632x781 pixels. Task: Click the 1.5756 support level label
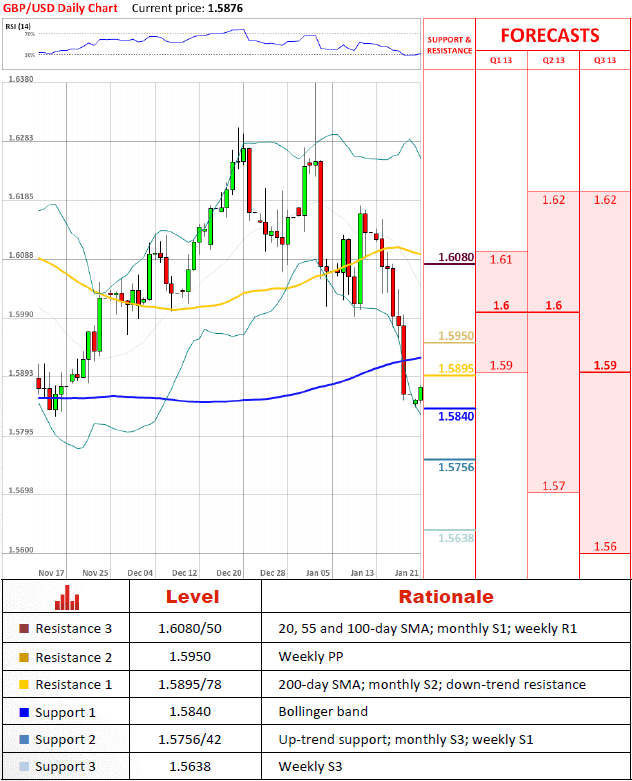(456, 467)
